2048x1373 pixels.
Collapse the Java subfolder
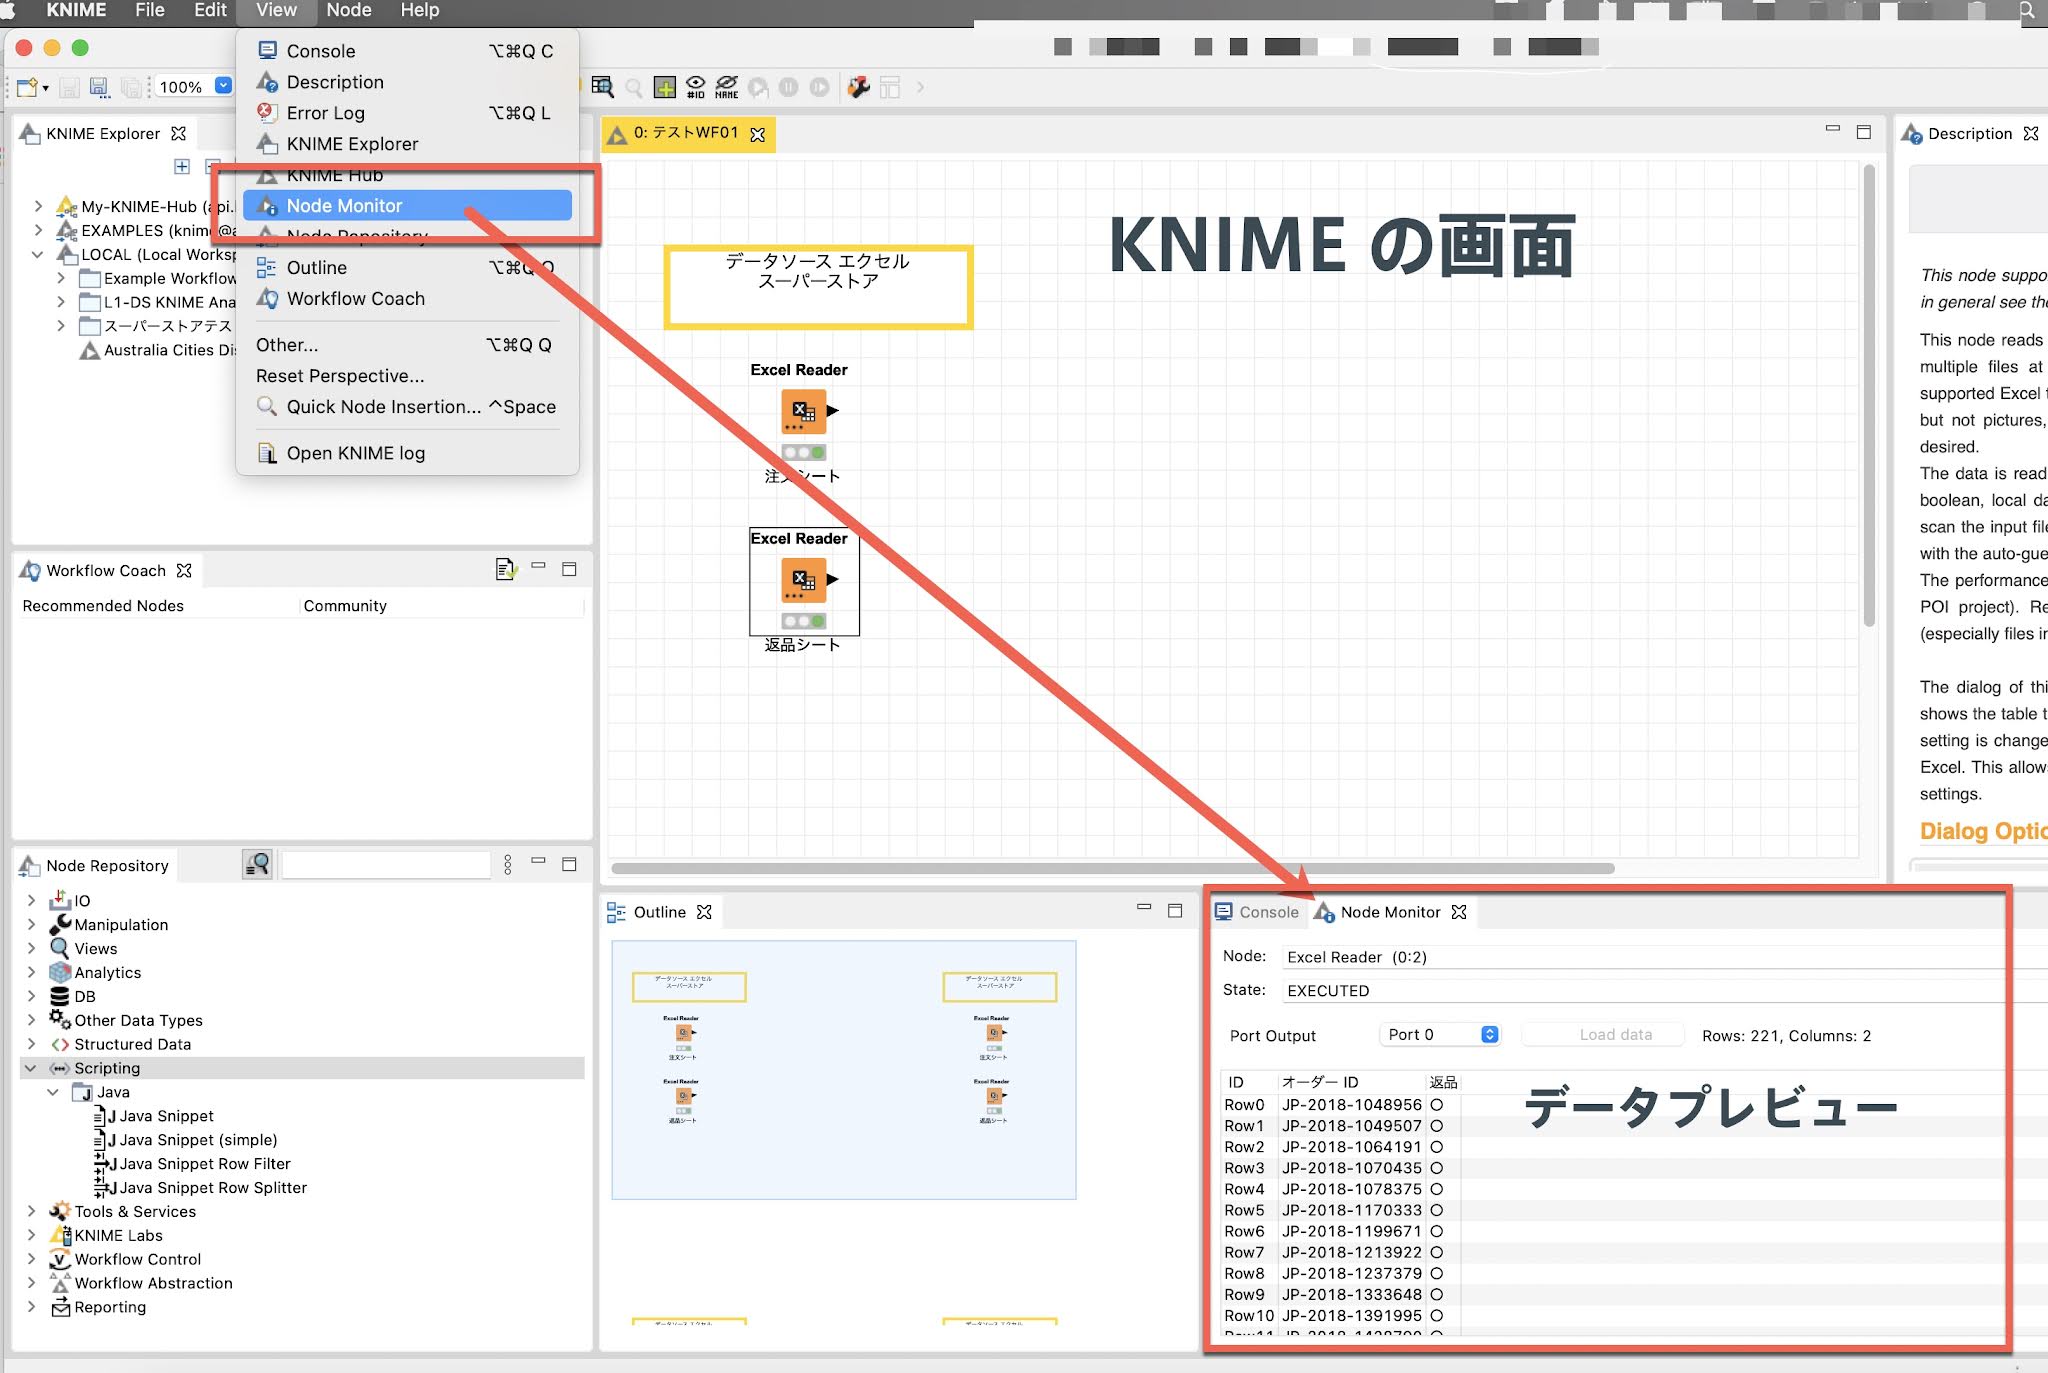tap(53, 1092)
